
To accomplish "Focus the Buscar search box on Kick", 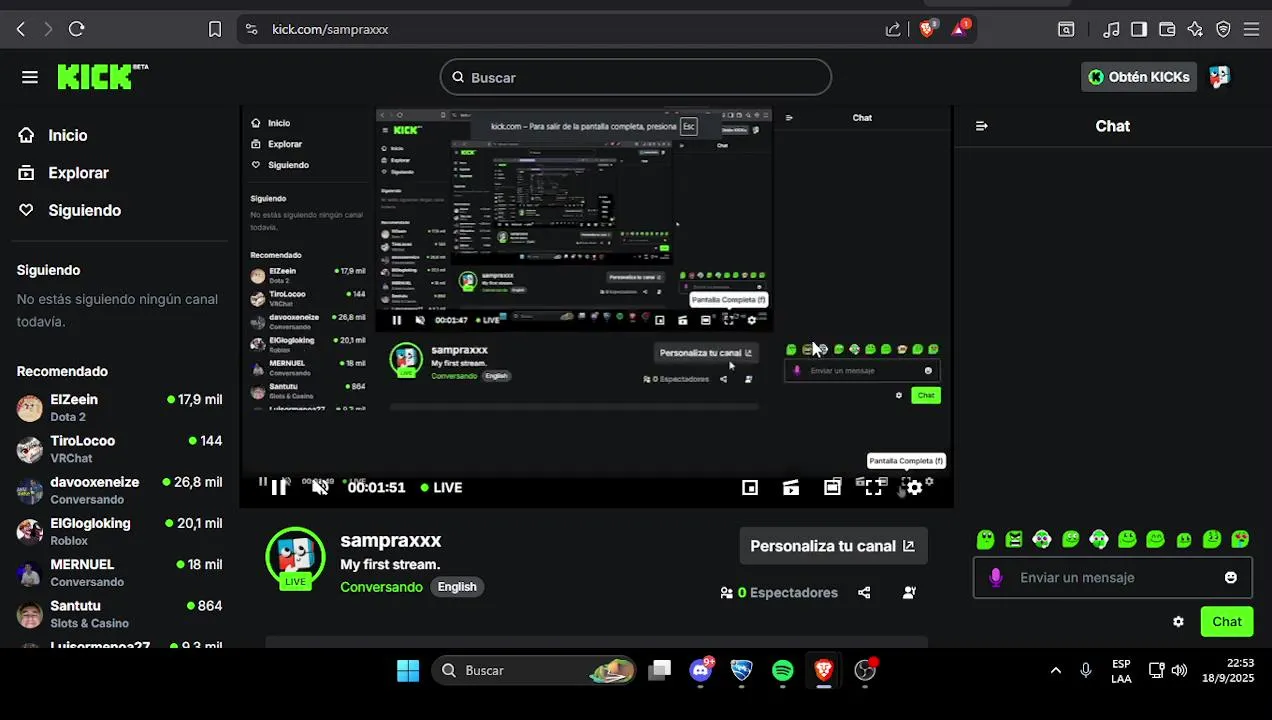I will (x=635, y=77).
